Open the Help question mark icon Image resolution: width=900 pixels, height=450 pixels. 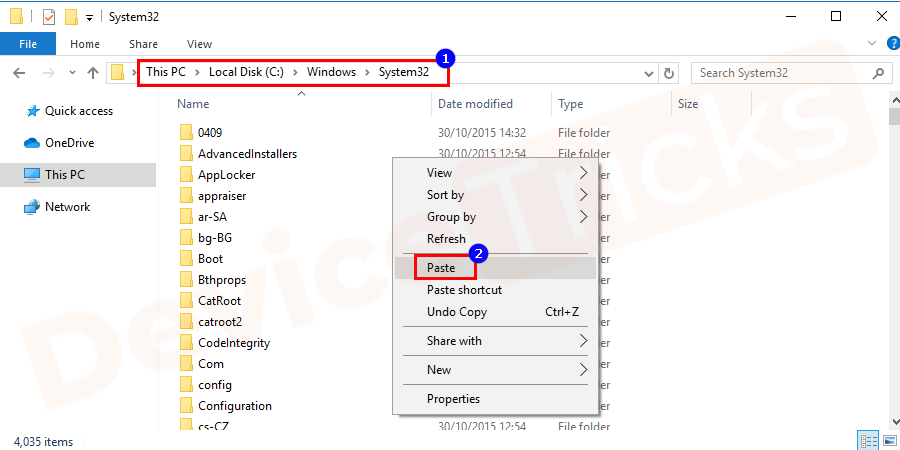pyautogui.click(x=893, y=44)
